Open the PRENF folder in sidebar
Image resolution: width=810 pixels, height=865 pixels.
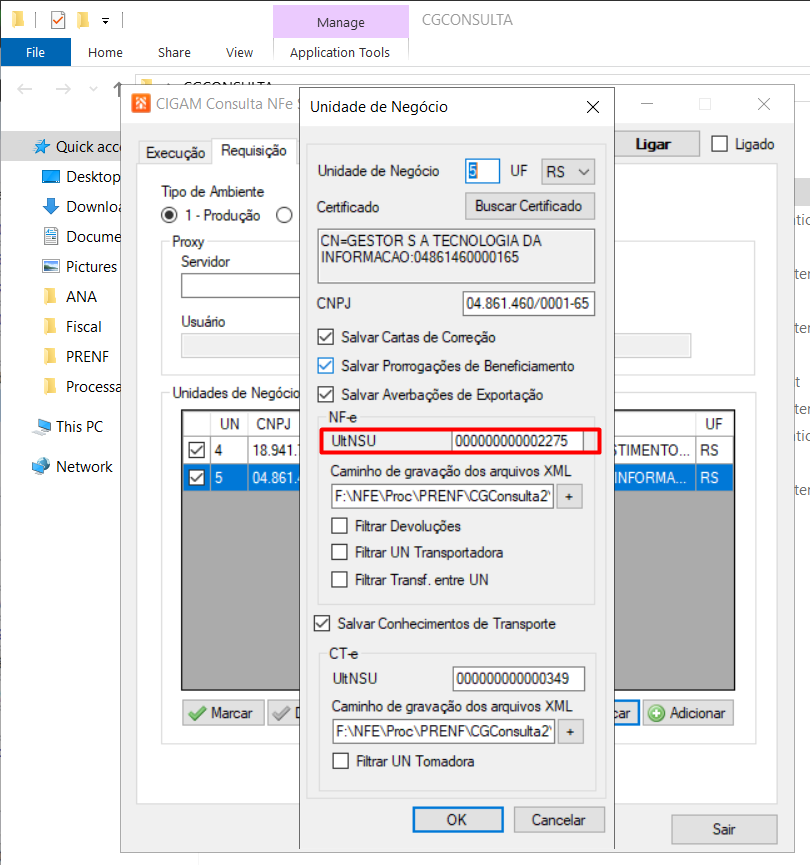[x=76, y=356]
